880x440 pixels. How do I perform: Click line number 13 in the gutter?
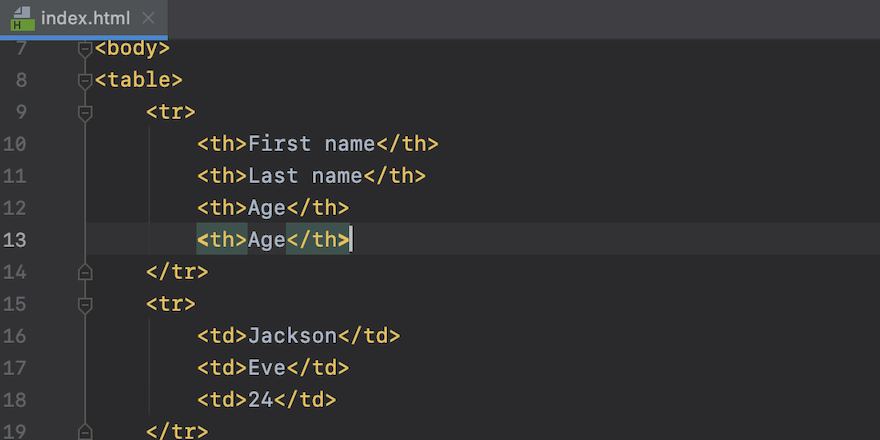coord(15,240)
